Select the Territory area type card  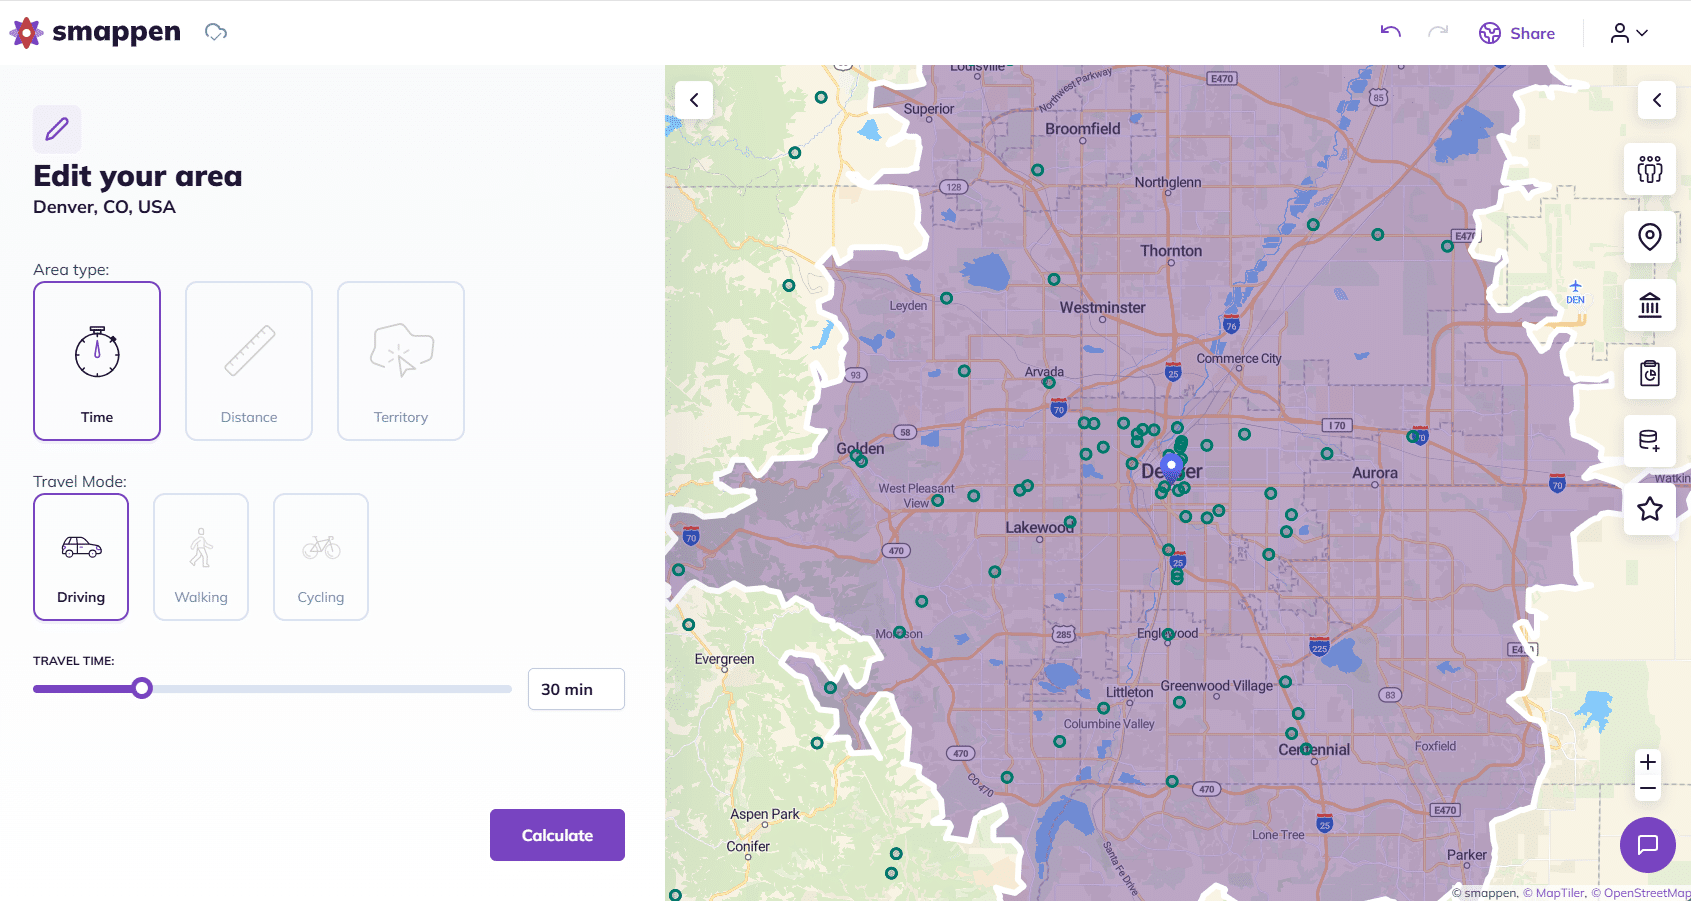pyautogui.click(x=400, y=361)
